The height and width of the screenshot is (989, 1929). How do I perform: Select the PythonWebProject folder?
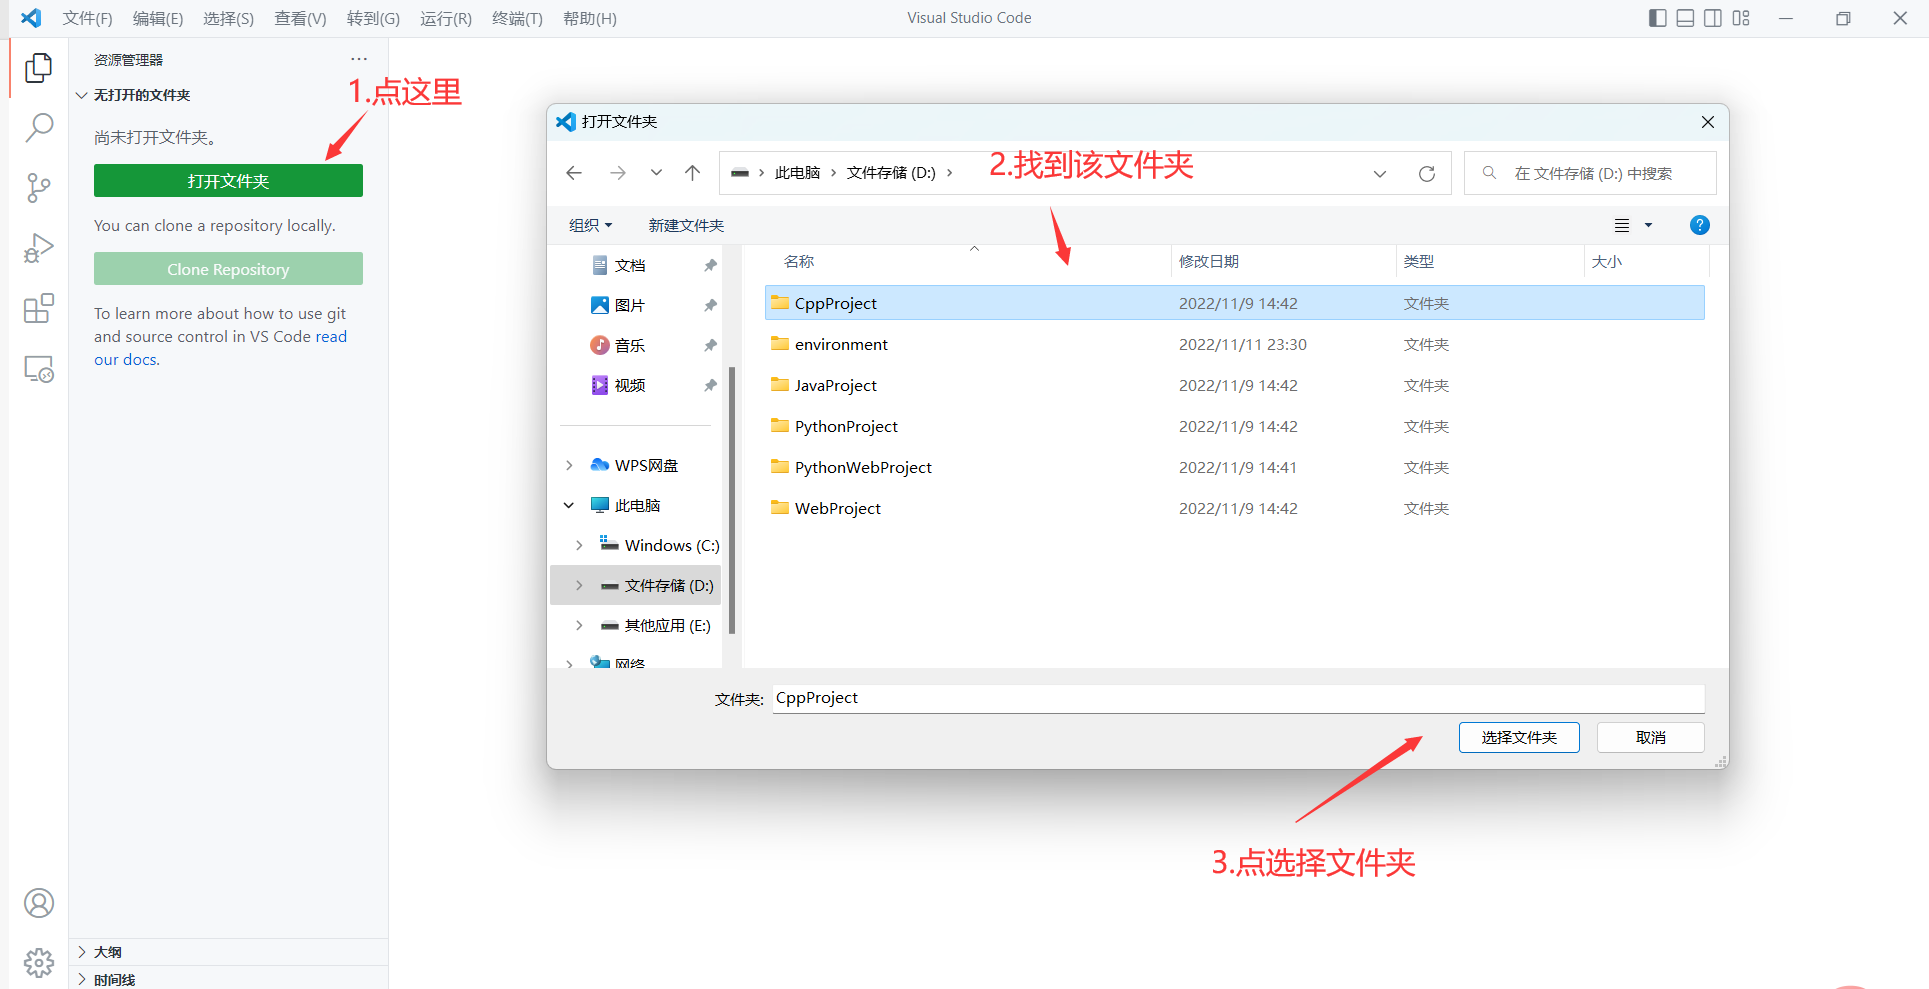click(x=1234, y=467)
